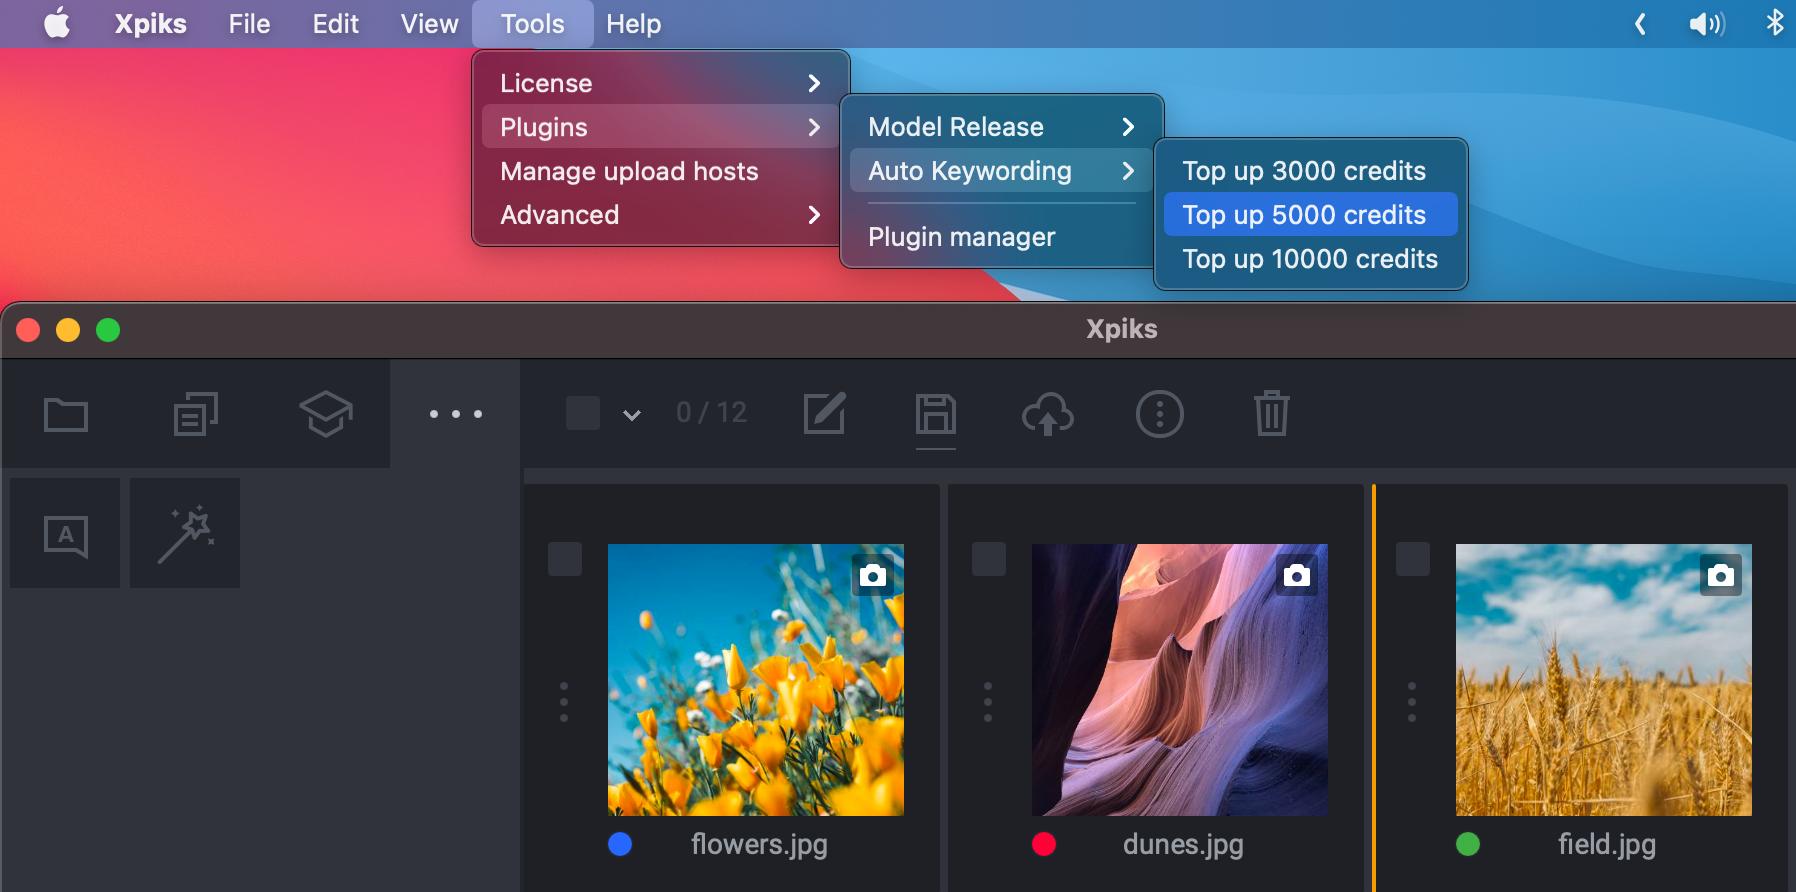
Task: Click camera badge on flowers.jpg thumbnail
Action: pyautogui.click(x=873, y=575)
